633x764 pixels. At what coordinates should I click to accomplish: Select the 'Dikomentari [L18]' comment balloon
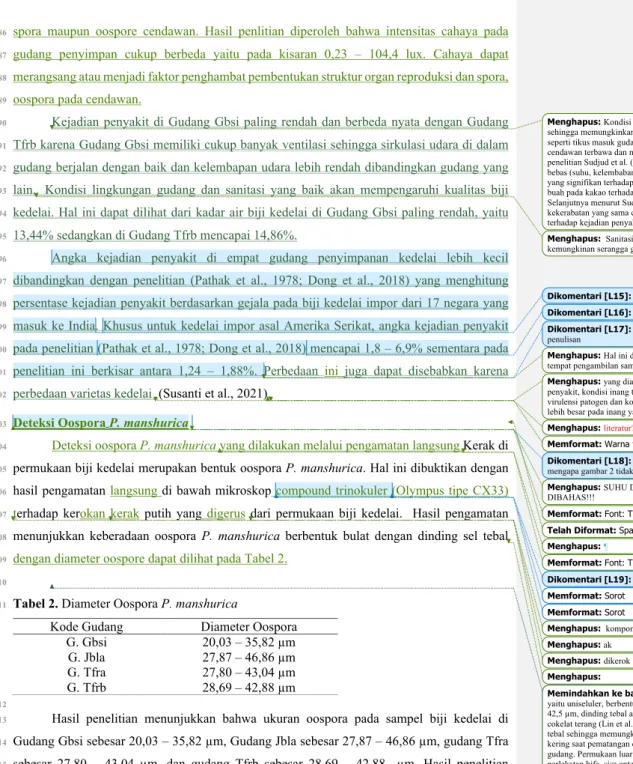point(588,465)
